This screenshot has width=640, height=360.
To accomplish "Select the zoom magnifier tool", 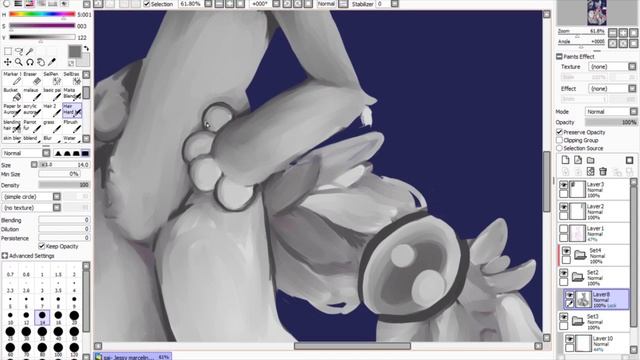I will tap(19, 62).
